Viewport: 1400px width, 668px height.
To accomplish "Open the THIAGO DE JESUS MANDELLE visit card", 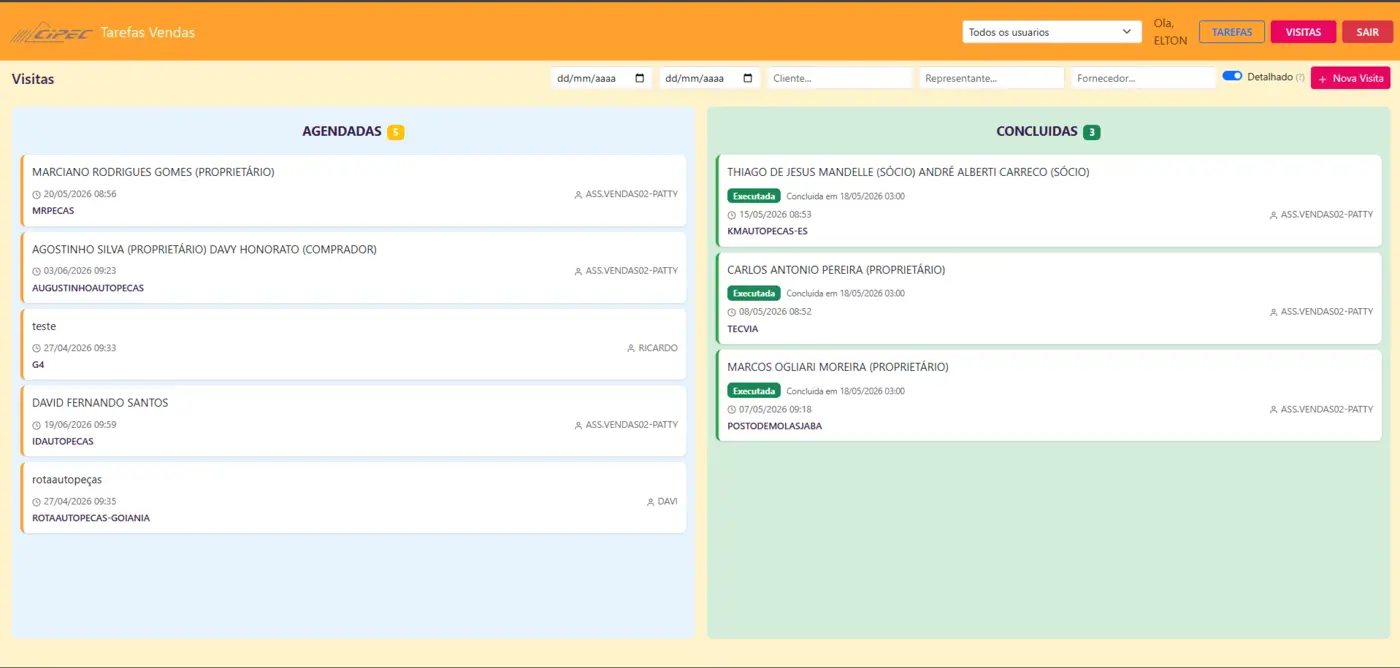I will [1048, 200].
